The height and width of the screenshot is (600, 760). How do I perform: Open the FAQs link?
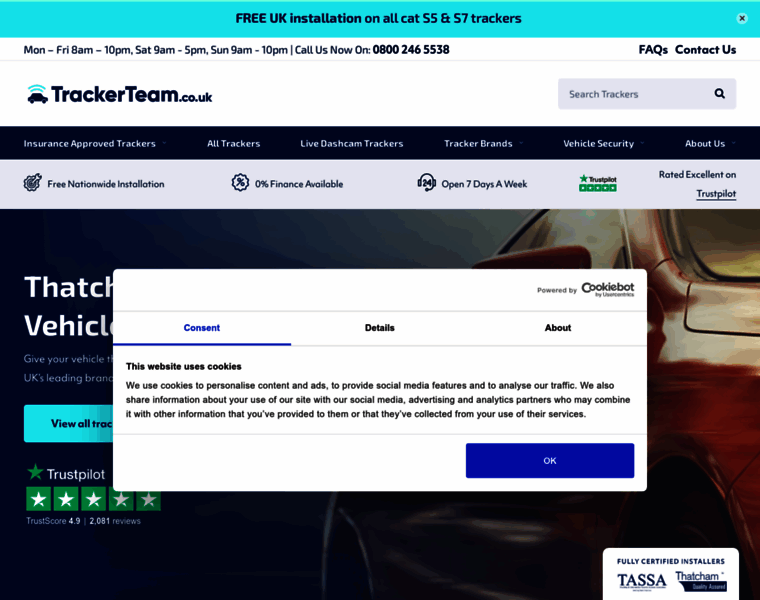click(x=653, y=49)
